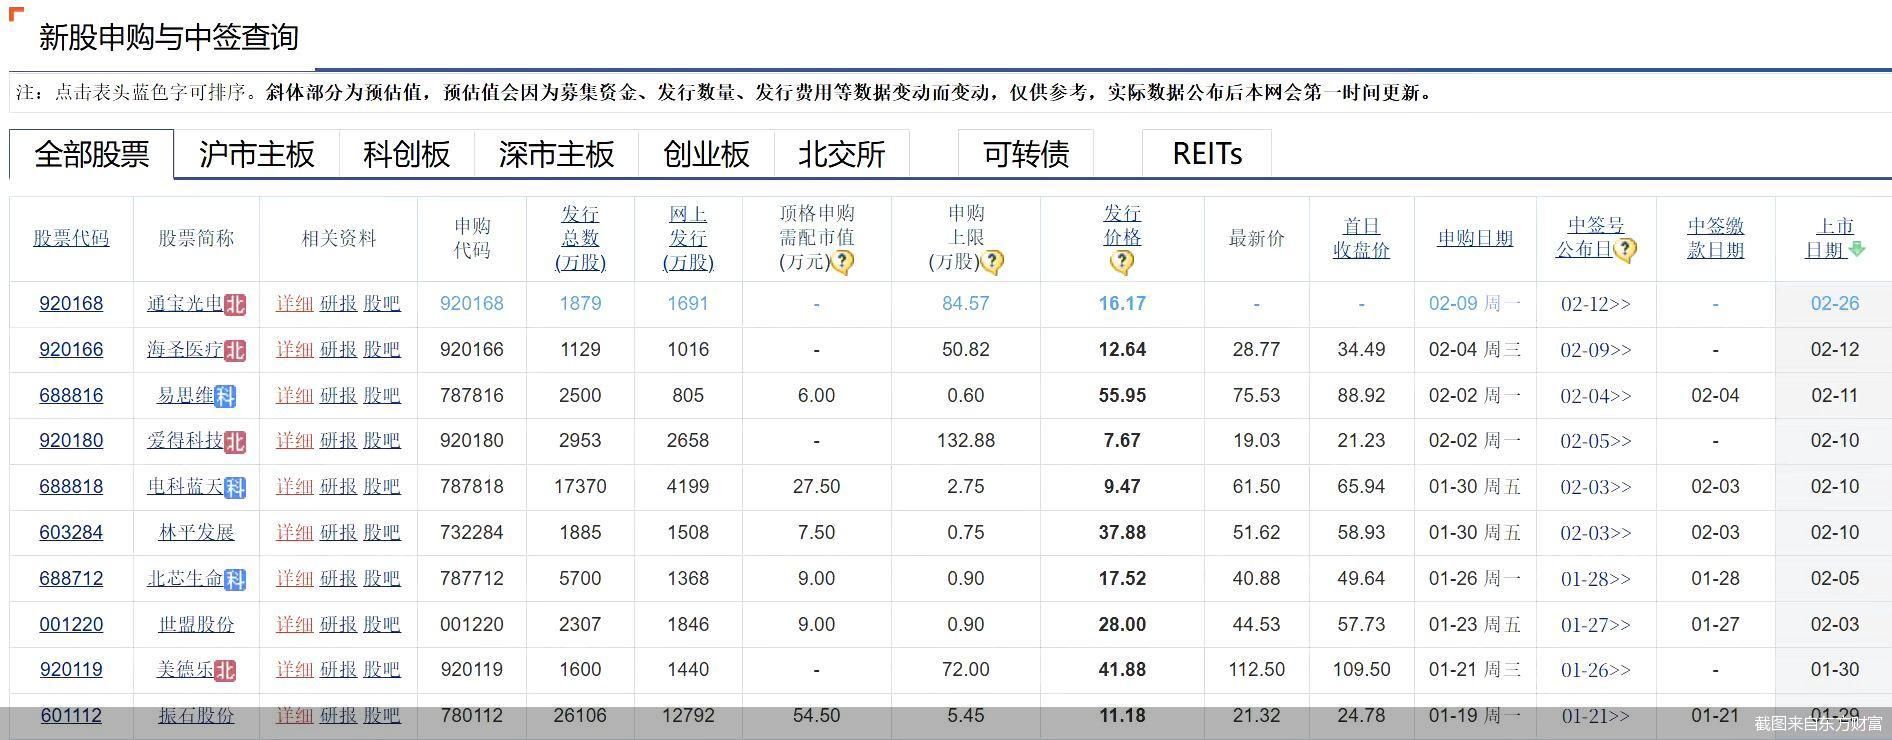Open 世盟股份 stock name link
1892x740 pixels.
tap(196, 625)
